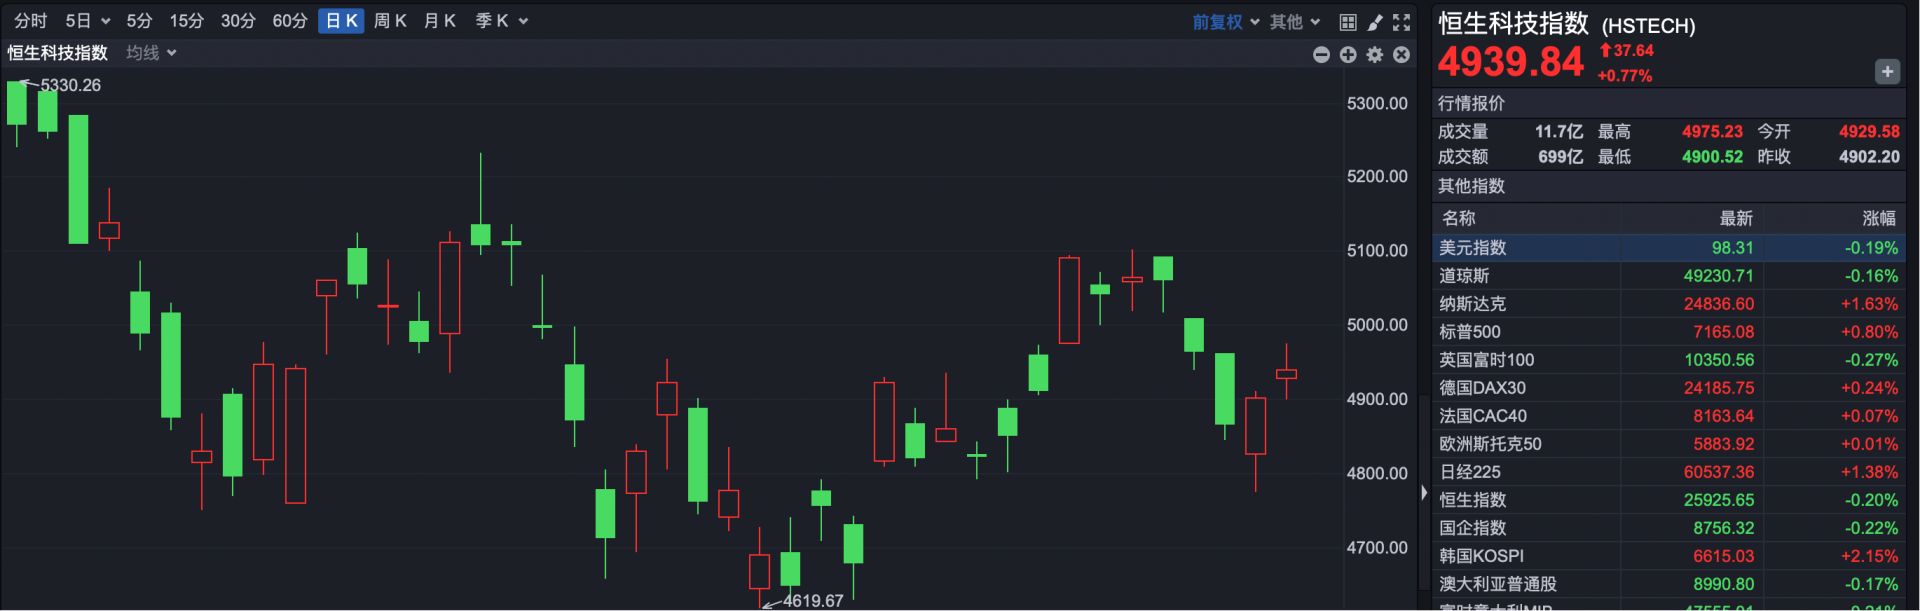Select the 日K daily chart tab

click(x=341, y=21)
